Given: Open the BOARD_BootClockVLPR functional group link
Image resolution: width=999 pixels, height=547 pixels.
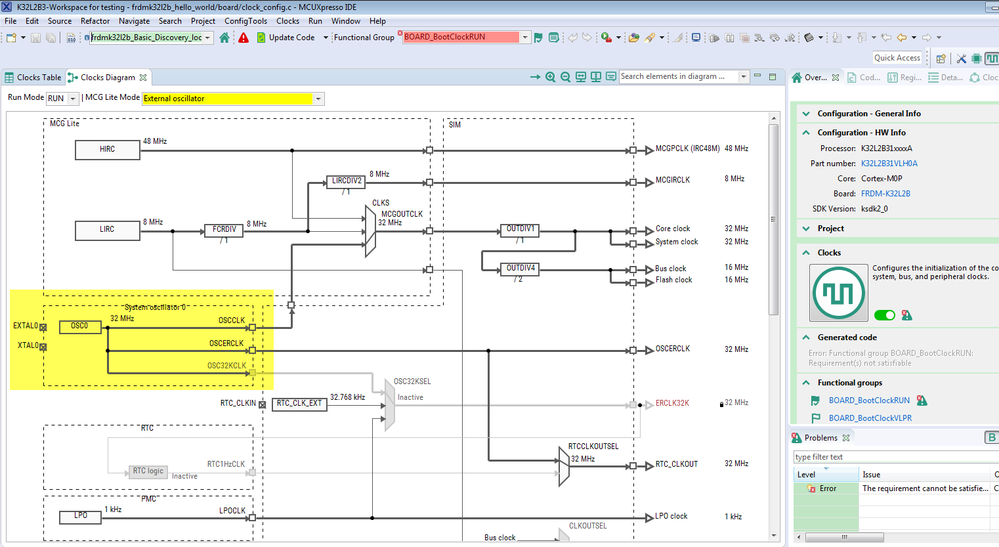Looking at the screenshot, I should [870, 418].
